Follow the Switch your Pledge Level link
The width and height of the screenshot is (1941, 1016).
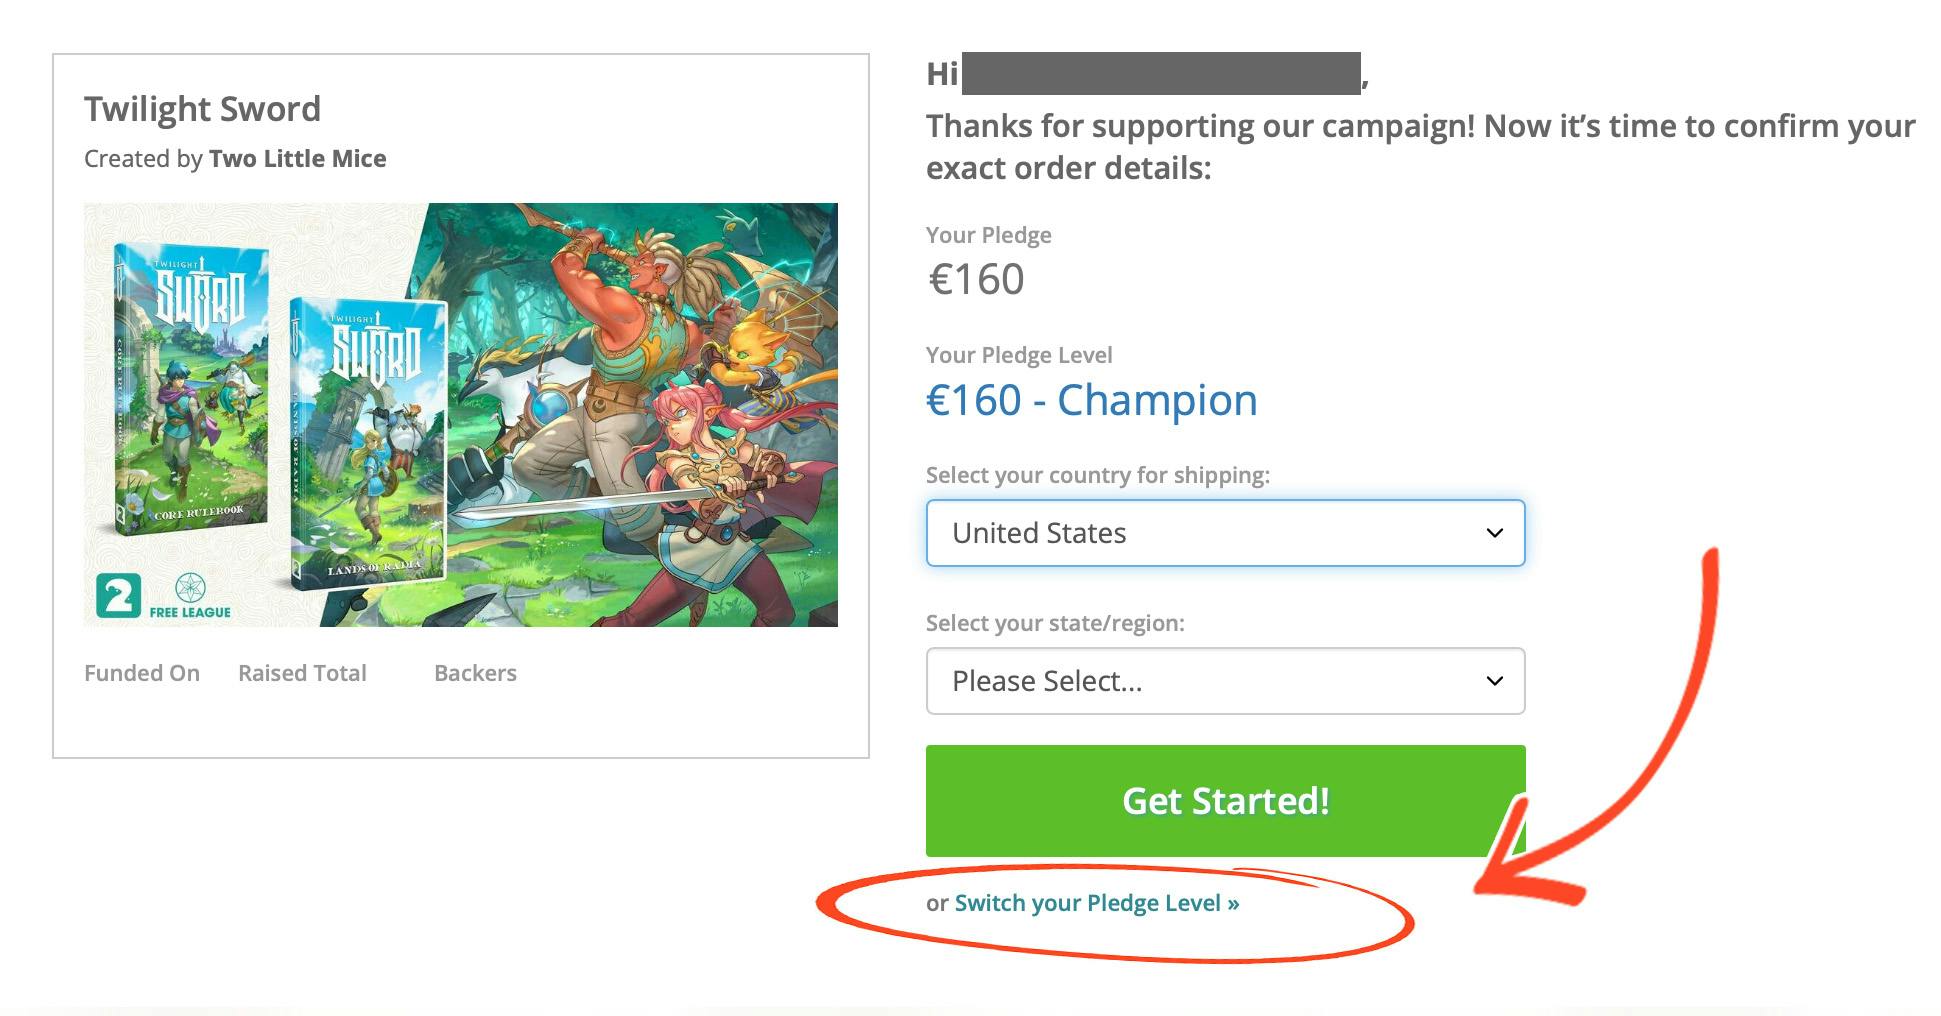(1096, 903)
